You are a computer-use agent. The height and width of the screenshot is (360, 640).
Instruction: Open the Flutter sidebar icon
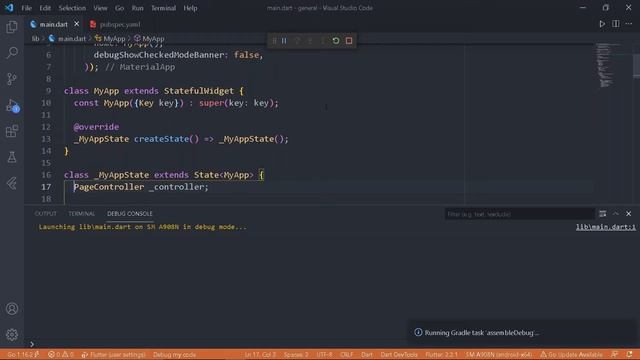point(12,183)
